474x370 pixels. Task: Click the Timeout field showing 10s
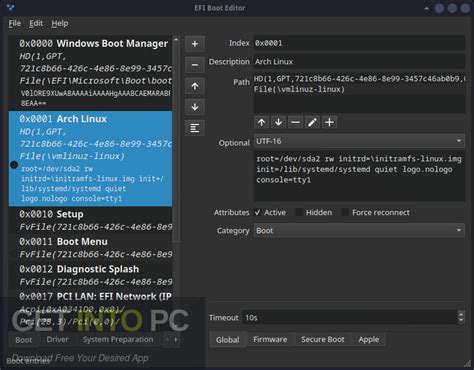pos(350,317)
